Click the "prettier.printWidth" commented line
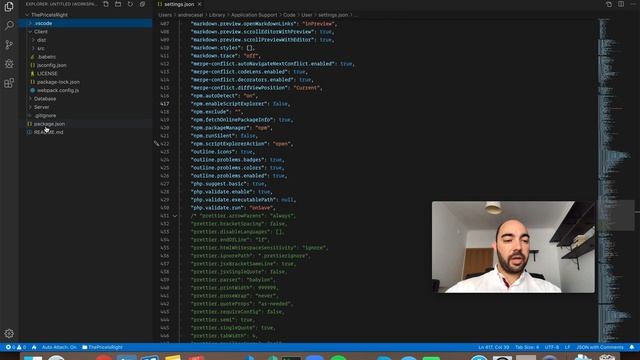The image size is (640, 360). pos(234,288)
